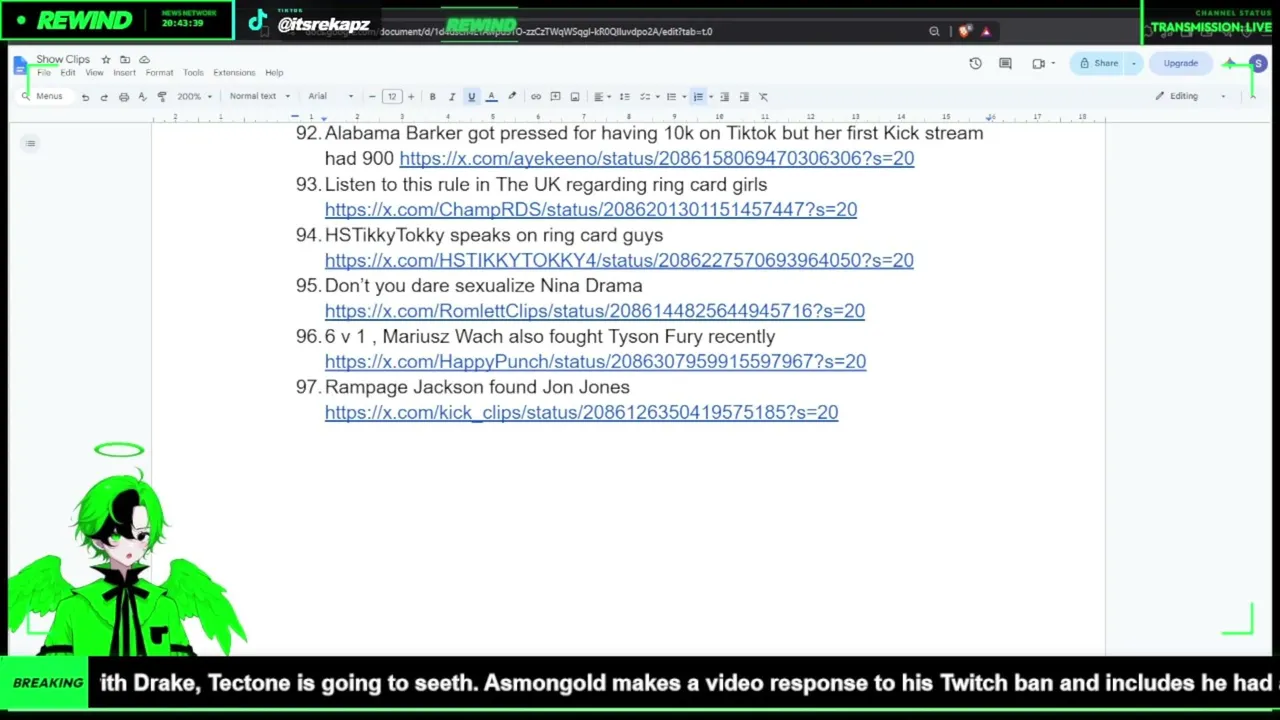This screenshot has height=720, width=1280.
Task: Activate the Paint format tool
Action: coord(161,97)
